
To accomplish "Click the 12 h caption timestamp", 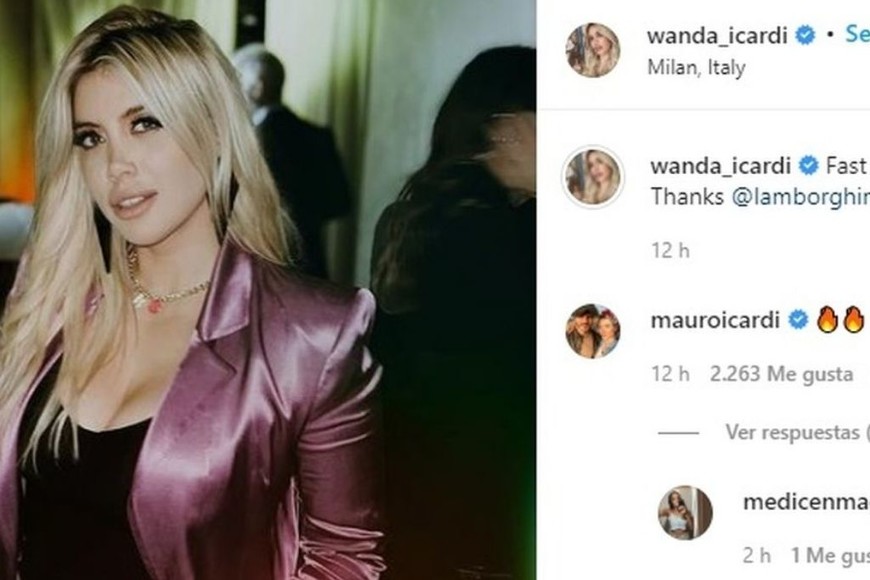I will tap(670, 251).
